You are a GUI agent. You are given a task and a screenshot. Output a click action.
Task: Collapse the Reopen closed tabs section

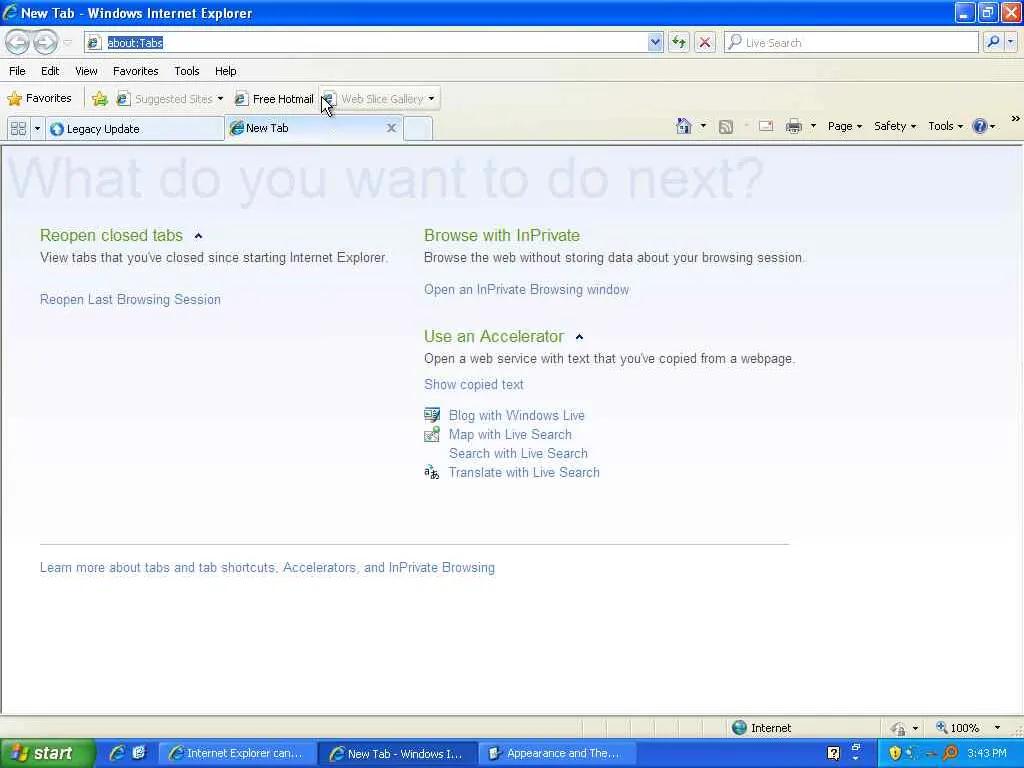pos(199,236)
